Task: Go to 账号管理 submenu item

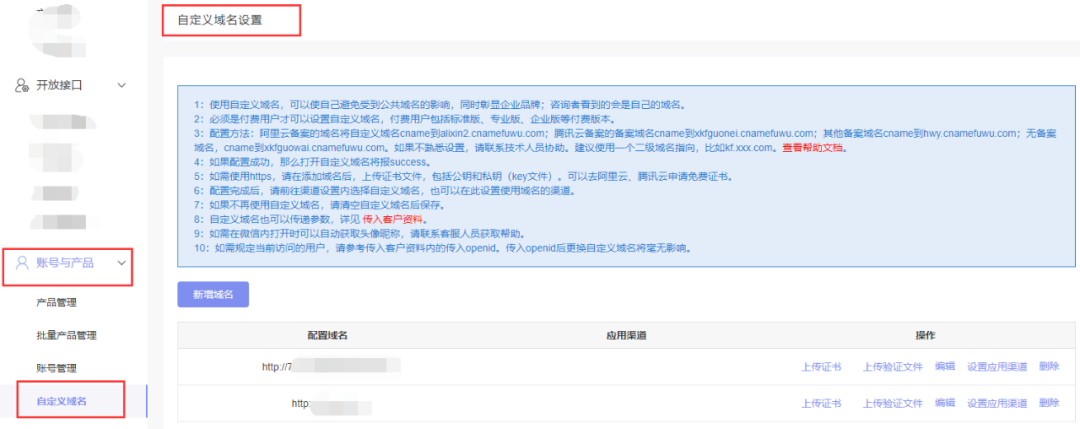Action: (x=56, y=368)
